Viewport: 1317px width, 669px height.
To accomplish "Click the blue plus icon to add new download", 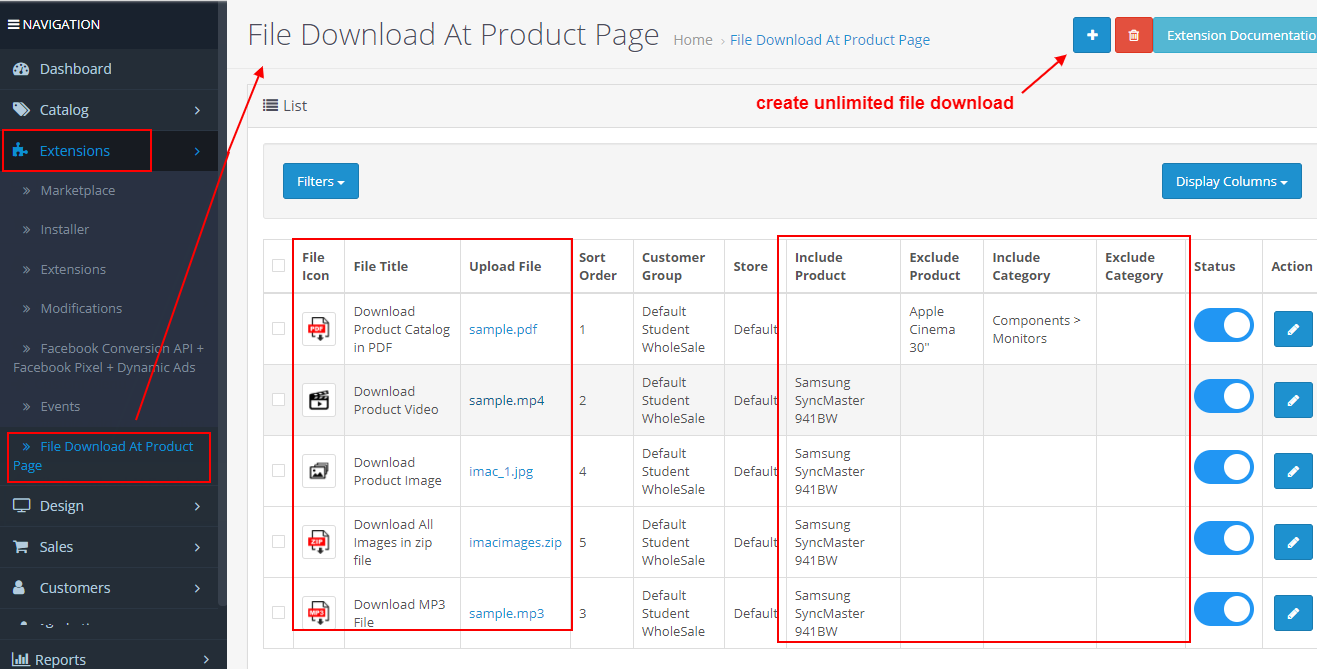I will (x=1091, y=34).
